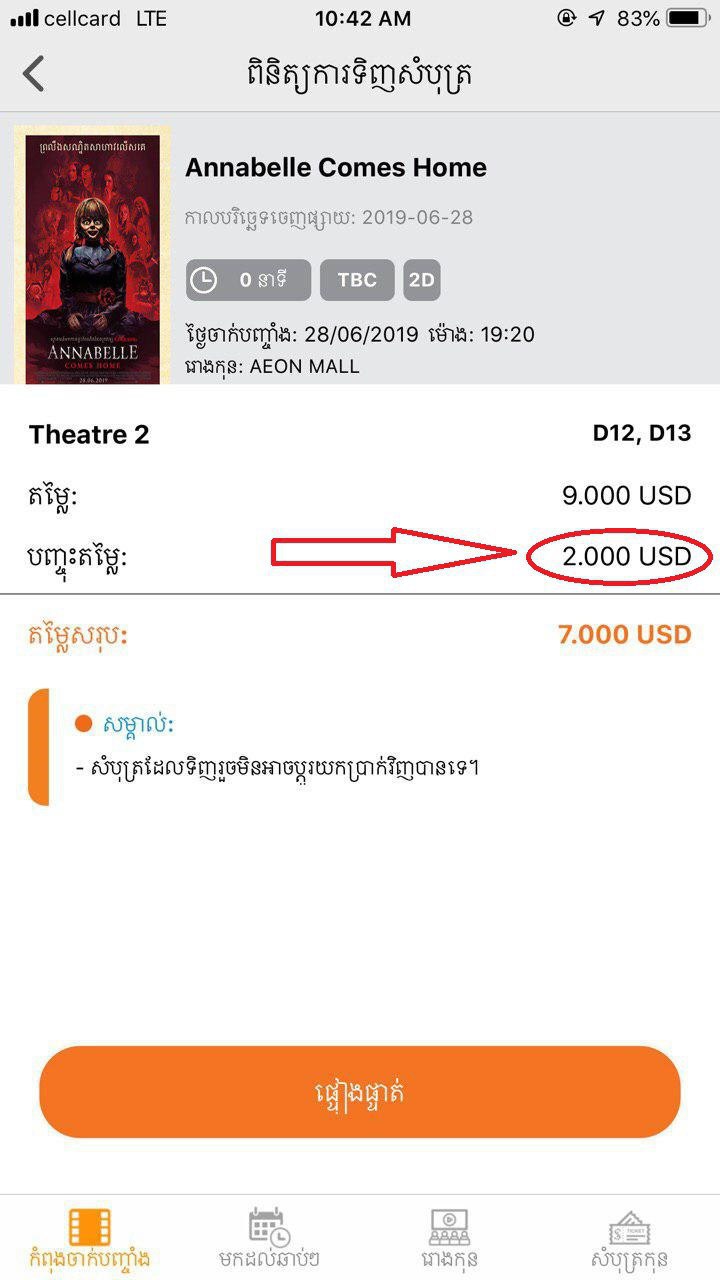Screen dimensions: 720x1280
Task: Open the Now Showing film-strip tab icon
Action: (x=89, y=1227)
